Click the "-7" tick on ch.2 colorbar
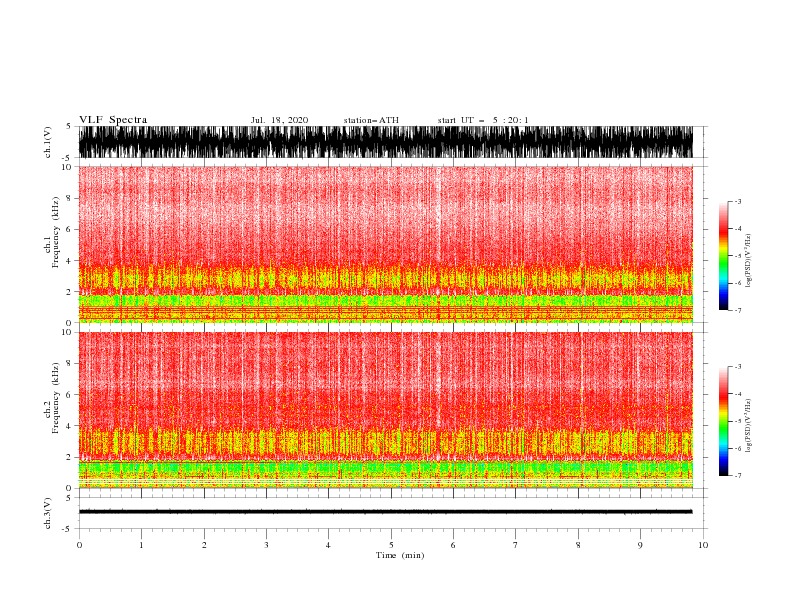The image size is (792, 612). click(x=737, y=476)
